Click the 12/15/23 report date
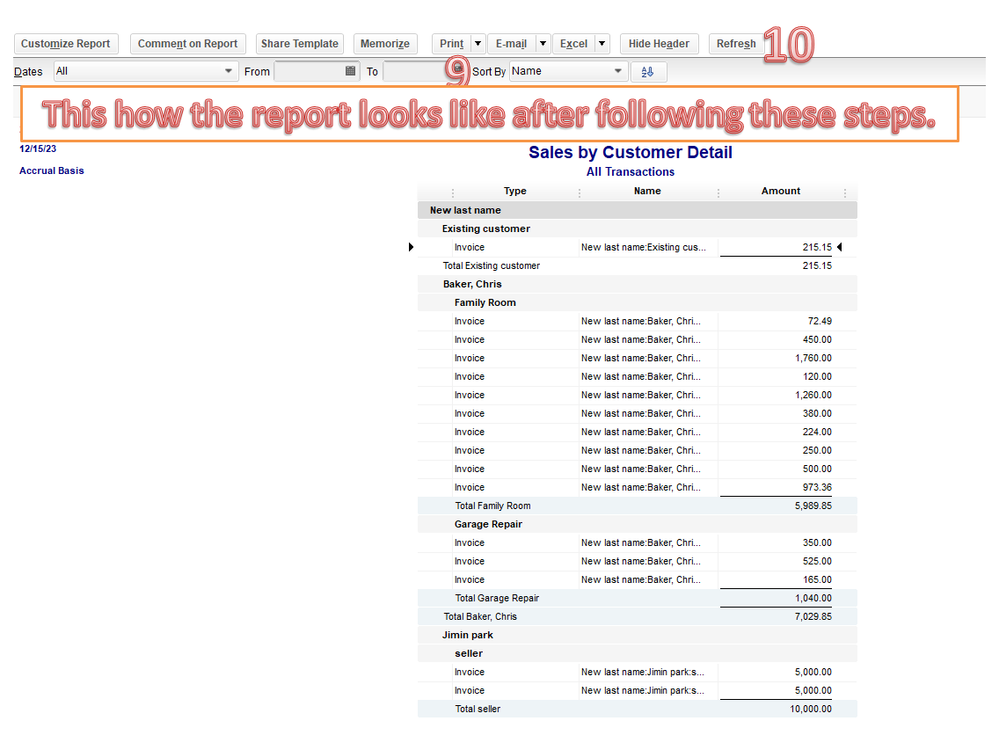This screenshot has width=999, height=749. point(38,148)
